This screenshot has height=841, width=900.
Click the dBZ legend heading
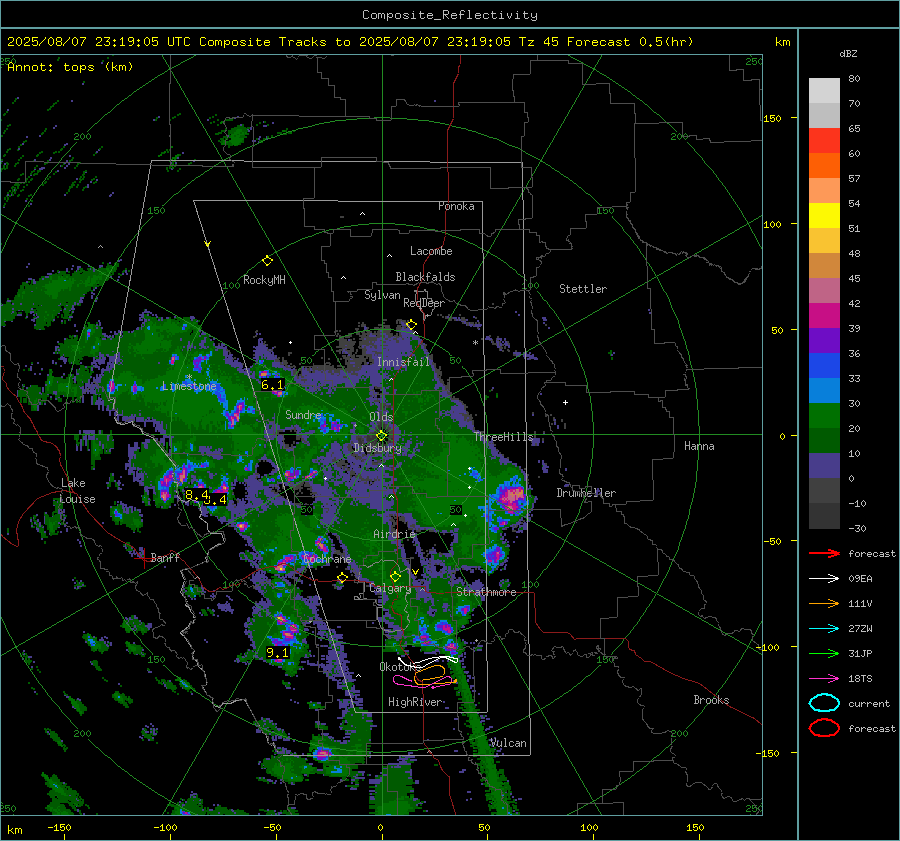click(x=848, y=53)
